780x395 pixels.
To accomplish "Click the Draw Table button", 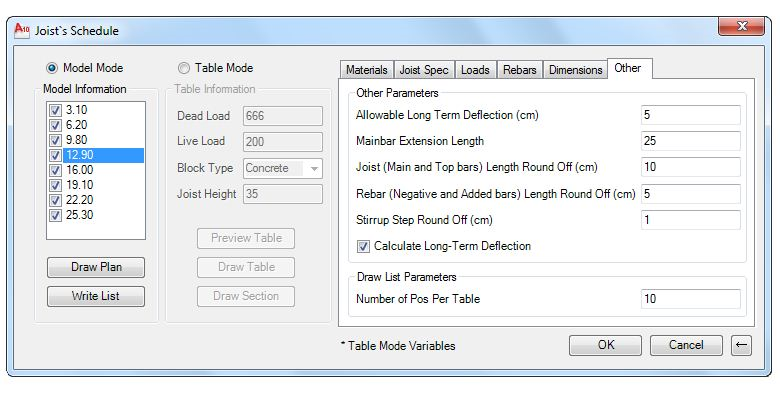I will 246,267.
